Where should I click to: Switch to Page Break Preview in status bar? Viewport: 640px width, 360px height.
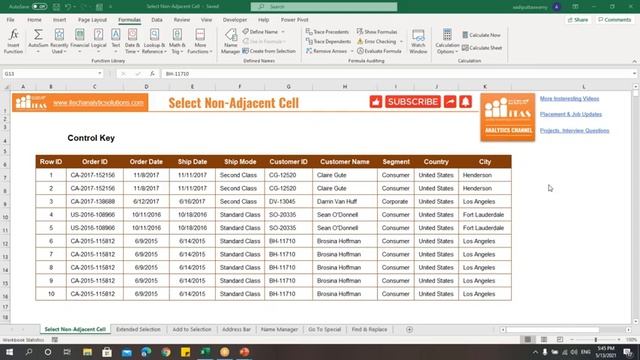560,340
